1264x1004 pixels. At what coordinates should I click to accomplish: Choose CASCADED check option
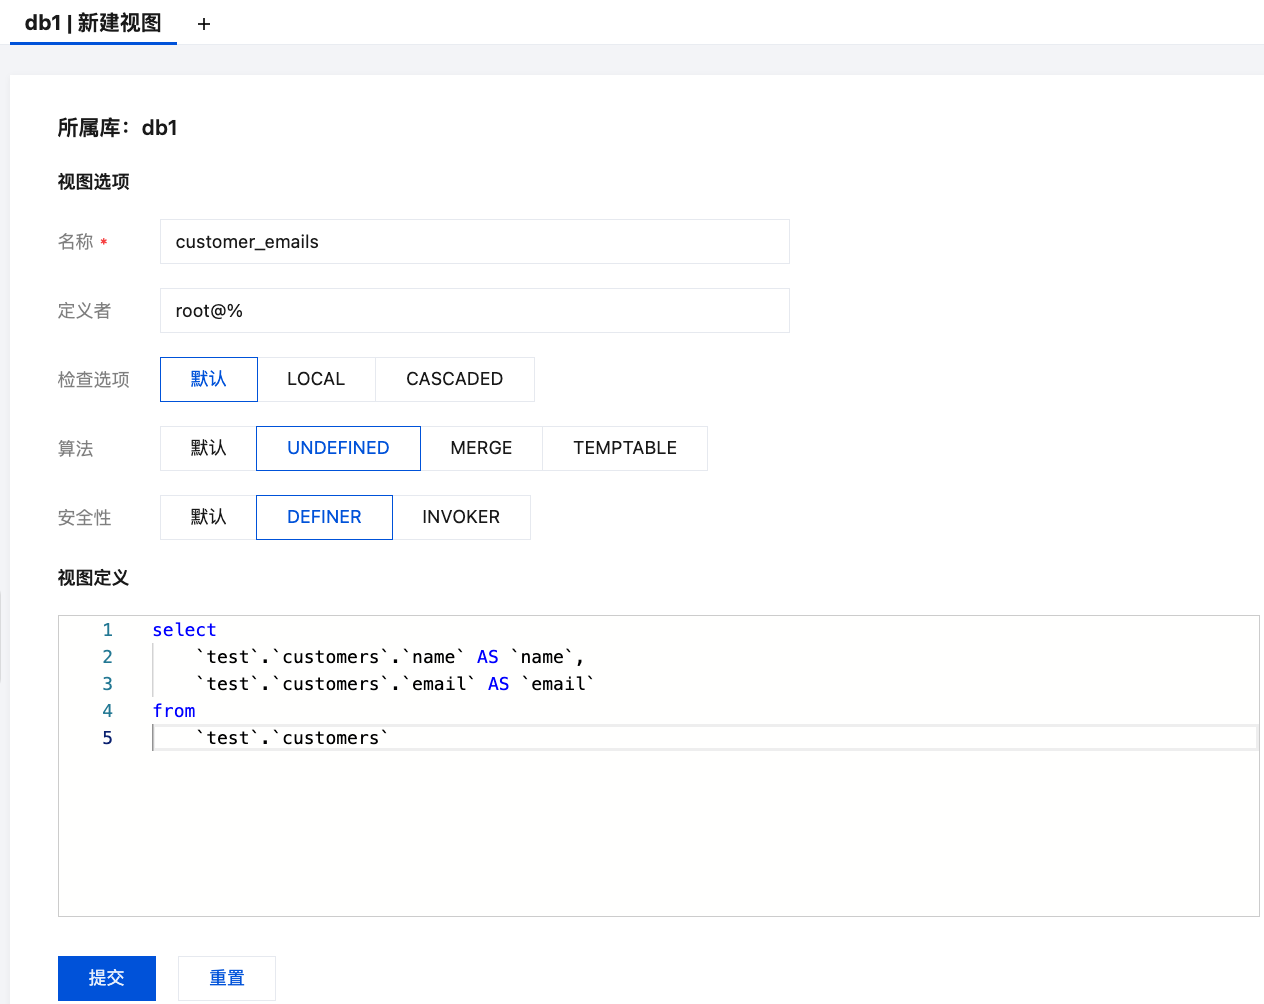pyautogui.click(x=454, y=380)
